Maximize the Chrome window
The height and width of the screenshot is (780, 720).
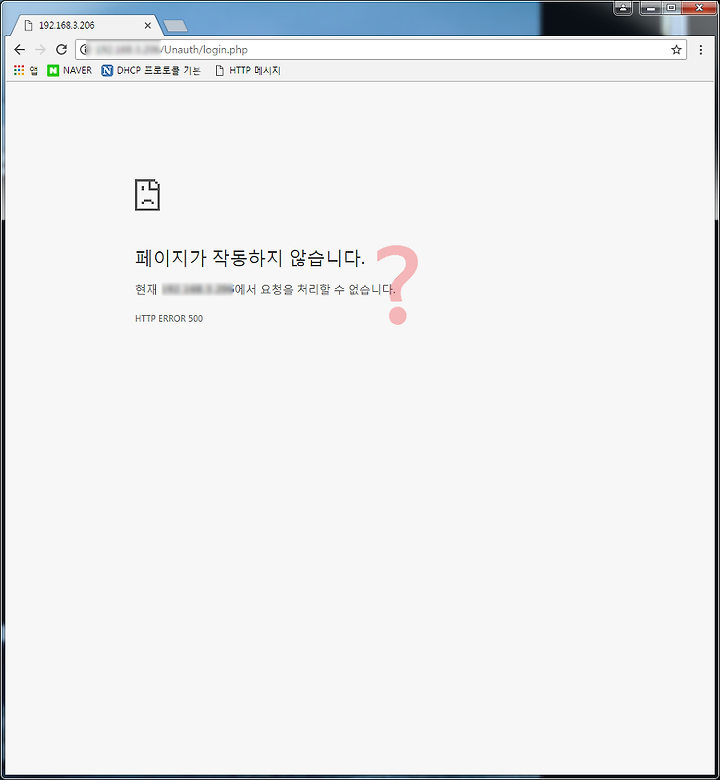(671, 8)
